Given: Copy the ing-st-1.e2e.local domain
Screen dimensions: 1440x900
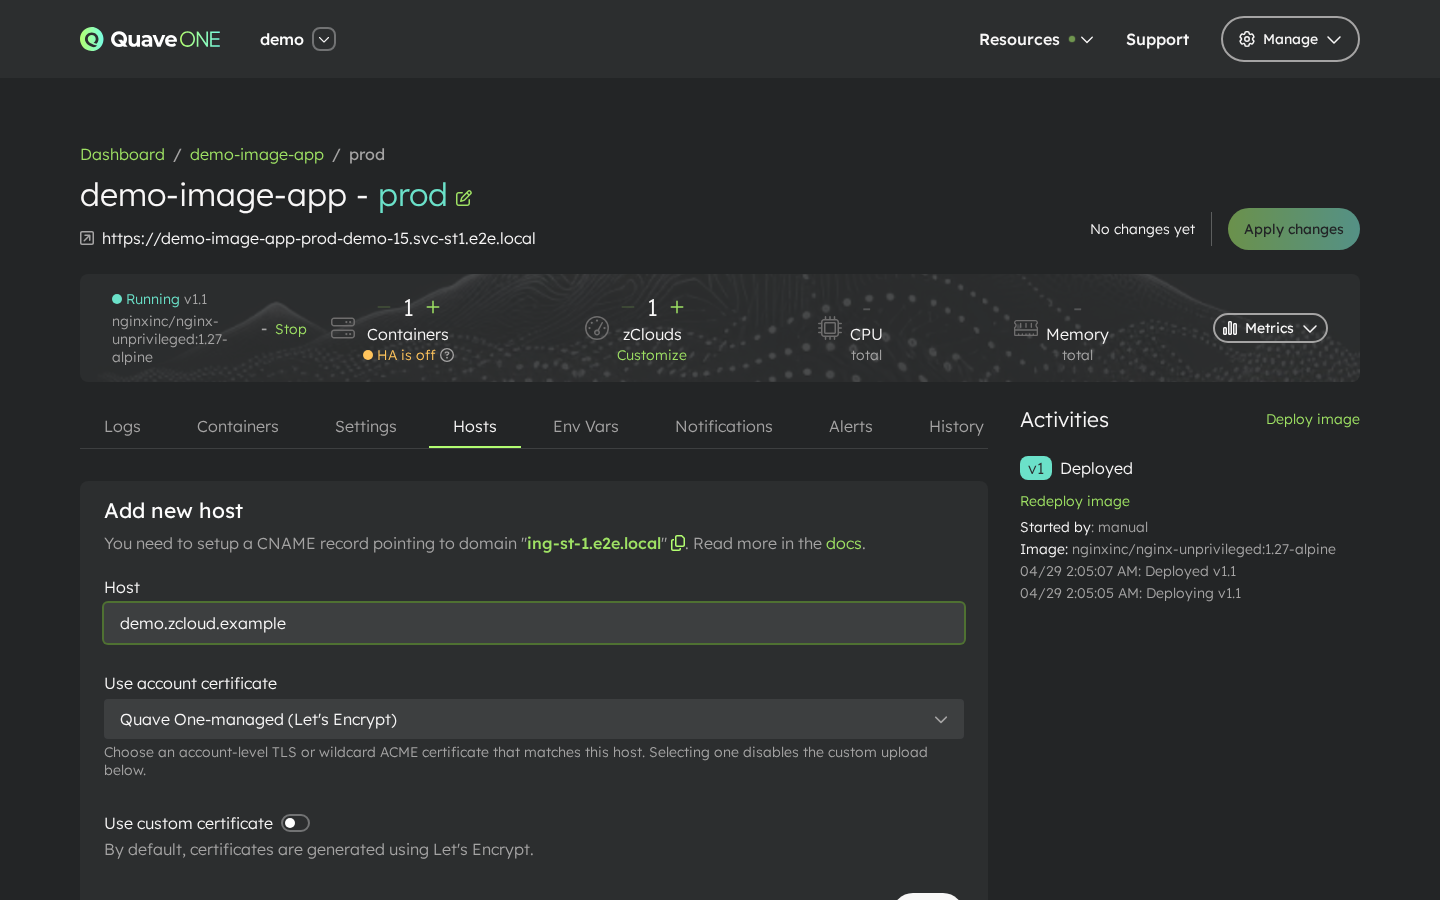Looking at the screenshot, I should tap(678, 543).
